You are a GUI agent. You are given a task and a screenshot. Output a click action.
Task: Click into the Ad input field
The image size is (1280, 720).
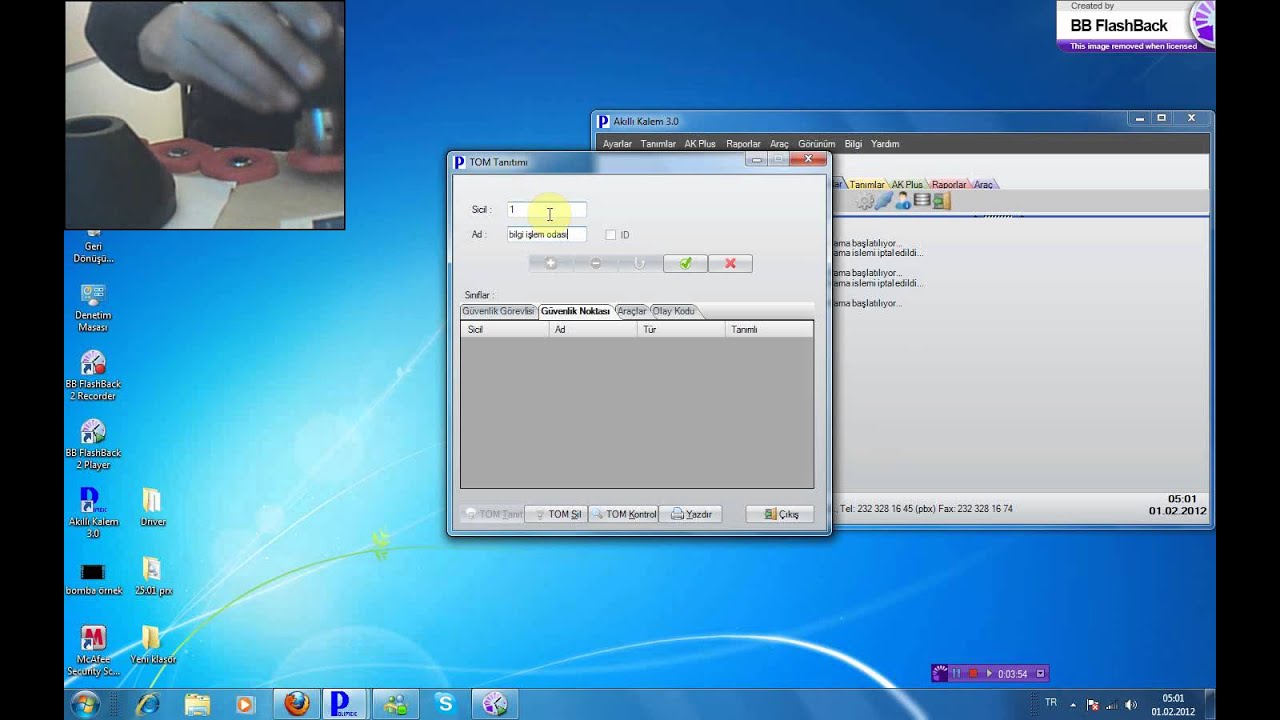546,234
